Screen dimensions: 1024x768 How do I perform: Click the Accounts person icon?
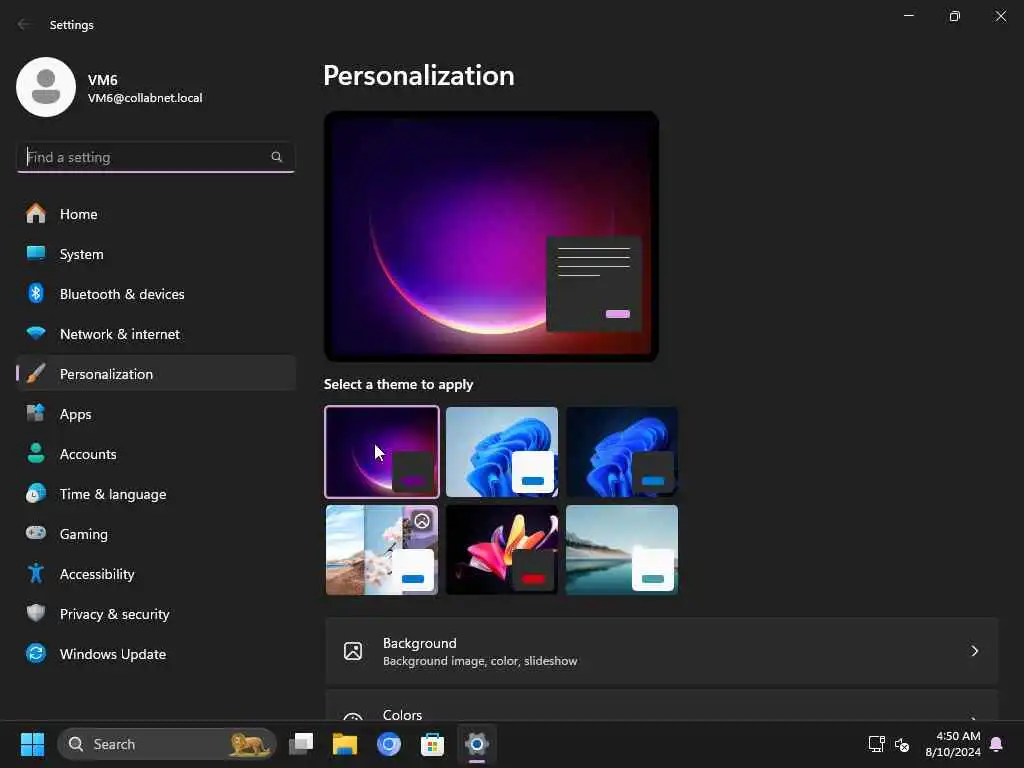coord(36,453)
